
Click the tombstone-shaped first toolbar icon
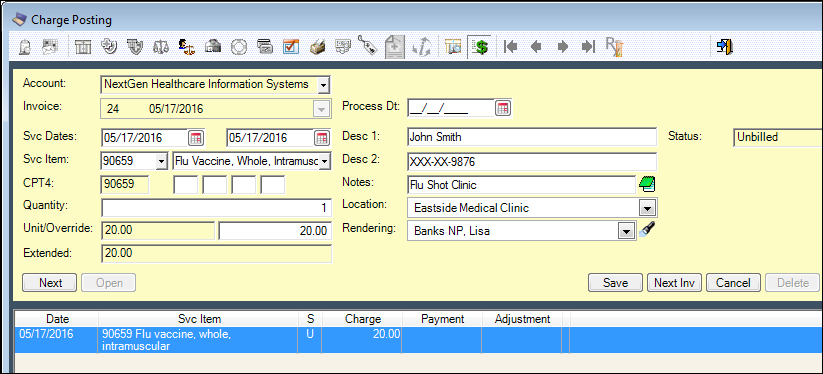(25, 47)
